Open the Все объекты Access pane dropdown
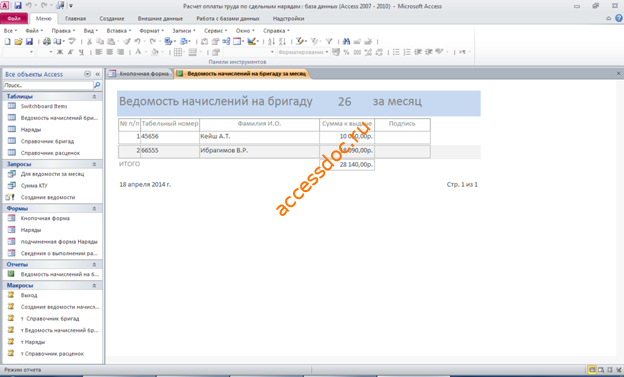This screenshot has width=624, height=377. tap(88, 74)
